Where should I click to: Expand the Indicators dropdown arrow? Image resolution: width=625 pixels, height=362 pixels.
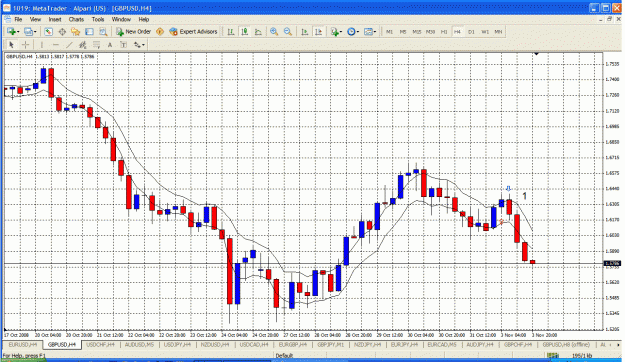pyautogui.click(x=341, y=32)
